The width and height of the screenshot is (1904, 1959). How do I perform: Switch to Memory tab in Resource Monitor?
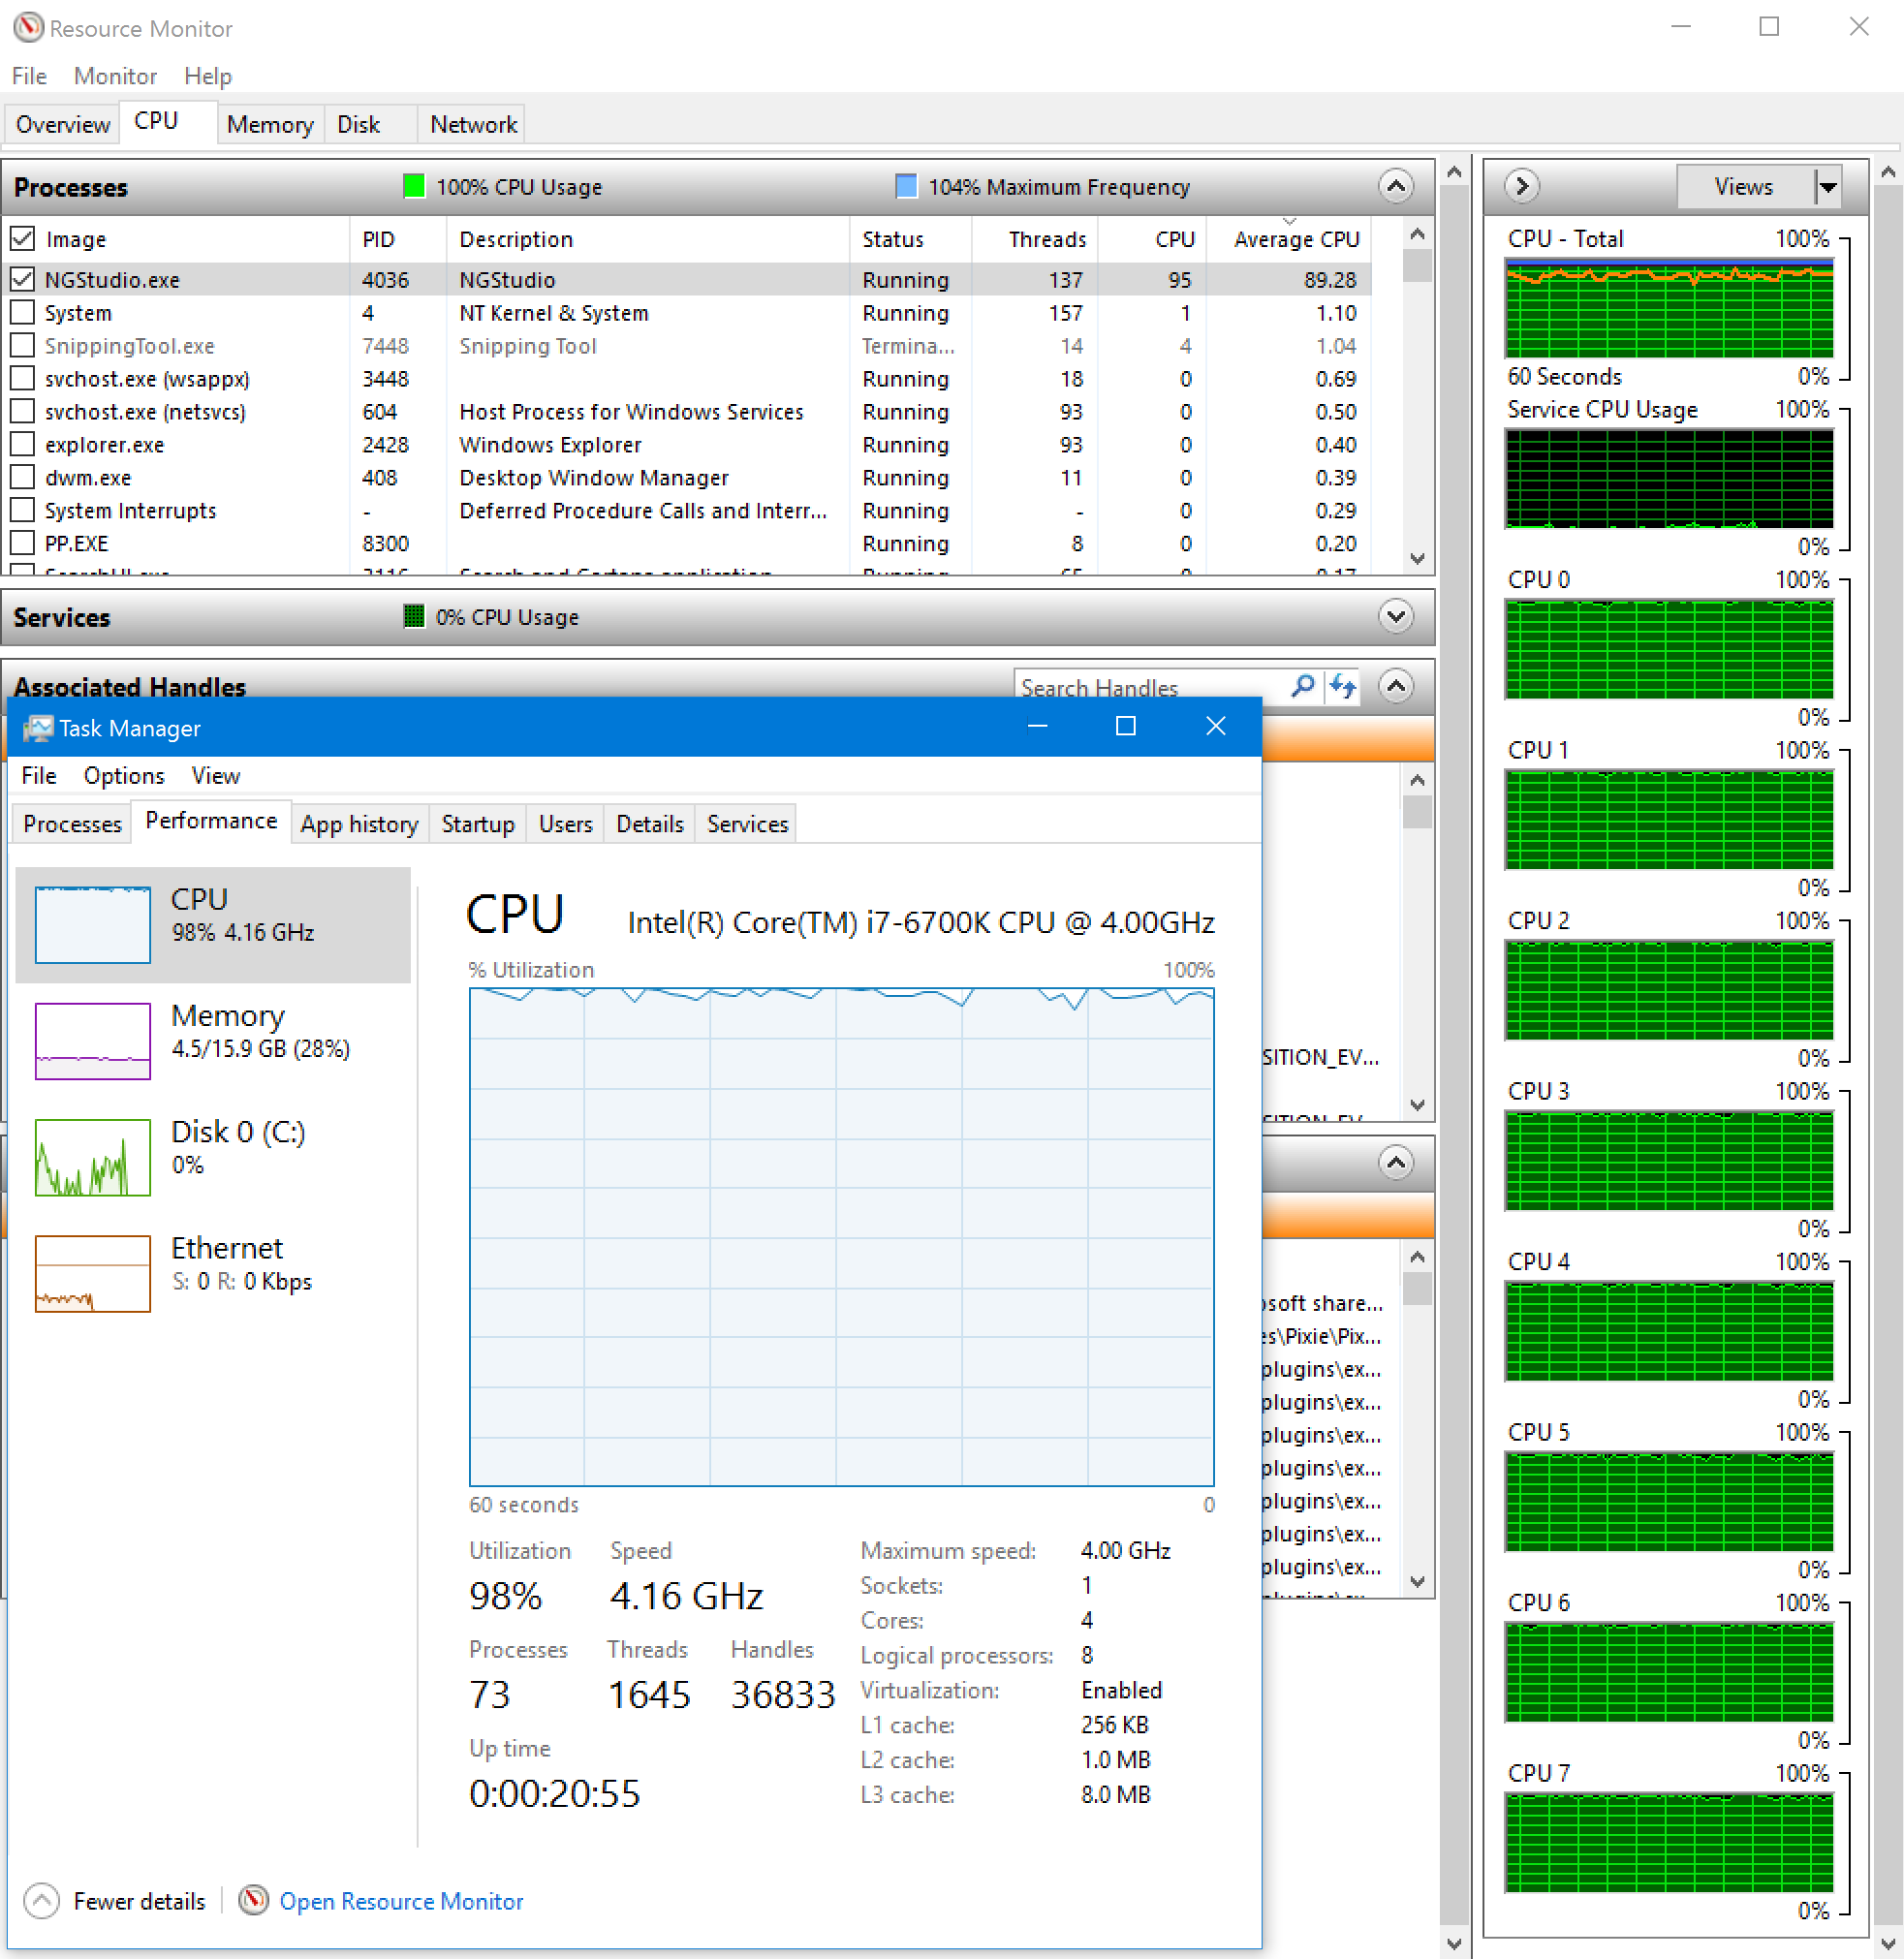tap(270, 125)
